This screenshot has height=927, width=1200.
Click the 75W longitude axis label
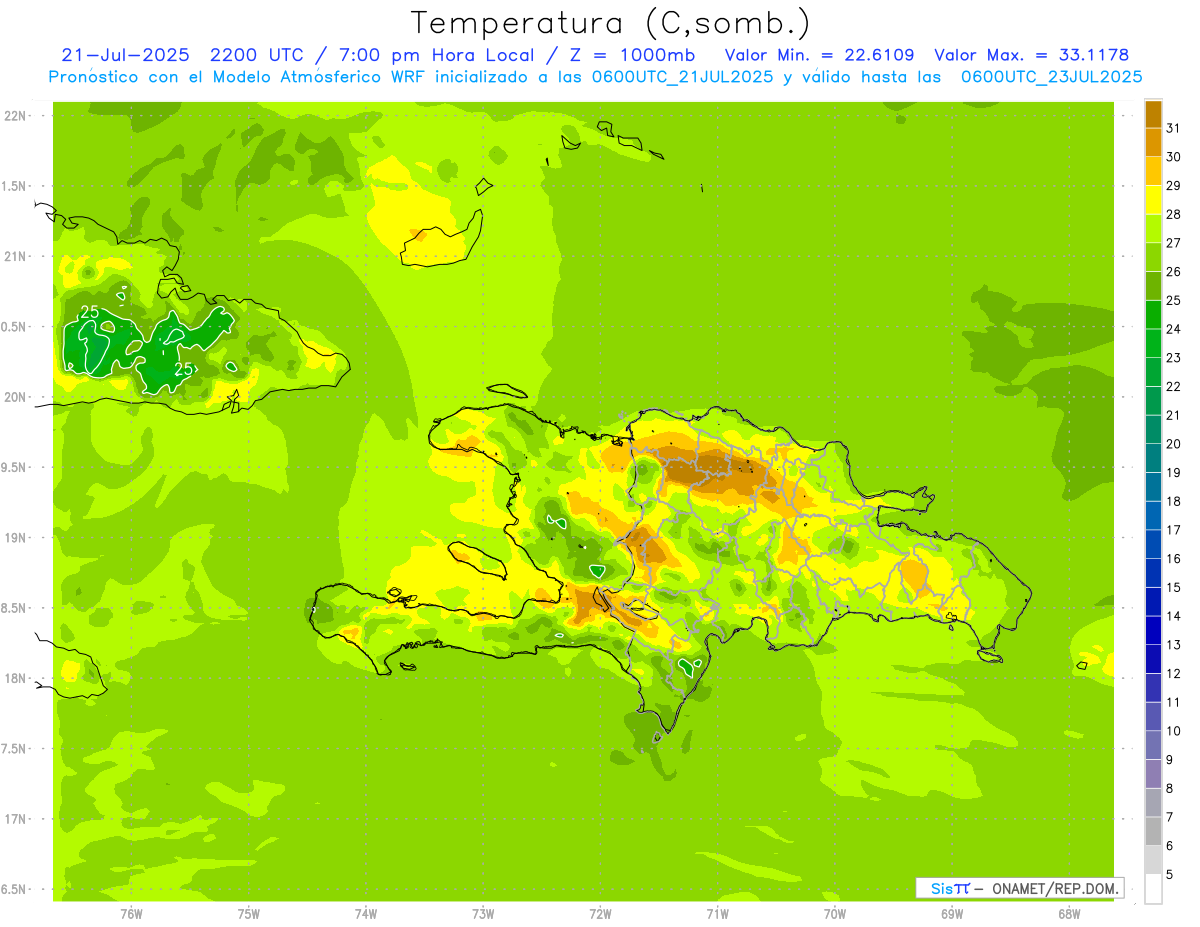coord(249,914)
